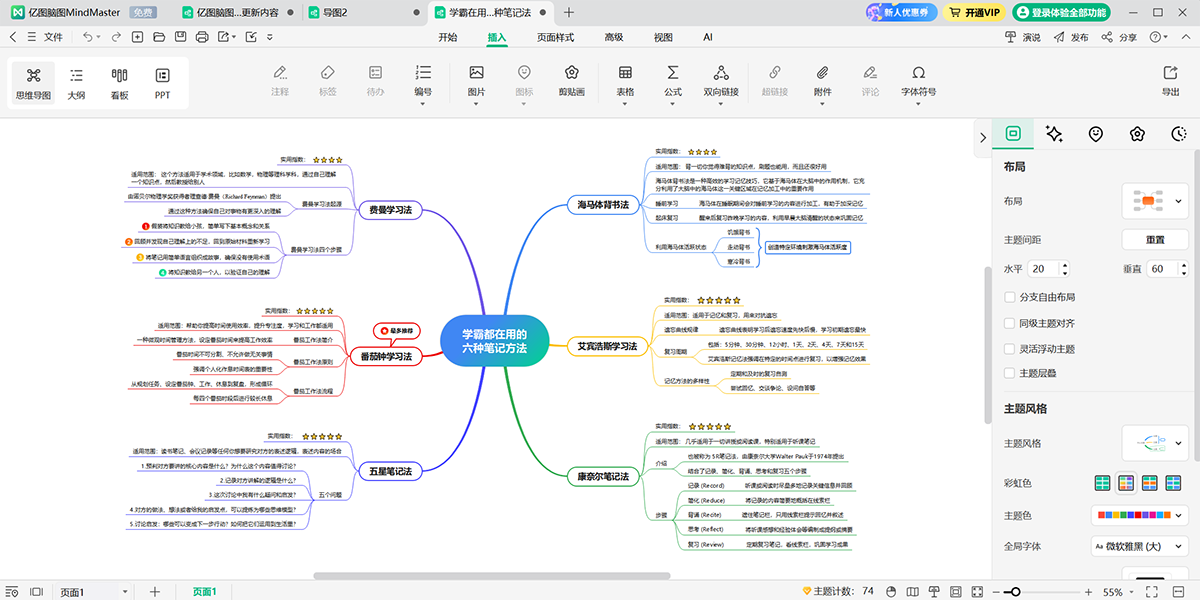
Task: Switch to the 页面样式 ribbon tab
Action: coord(555,37)
